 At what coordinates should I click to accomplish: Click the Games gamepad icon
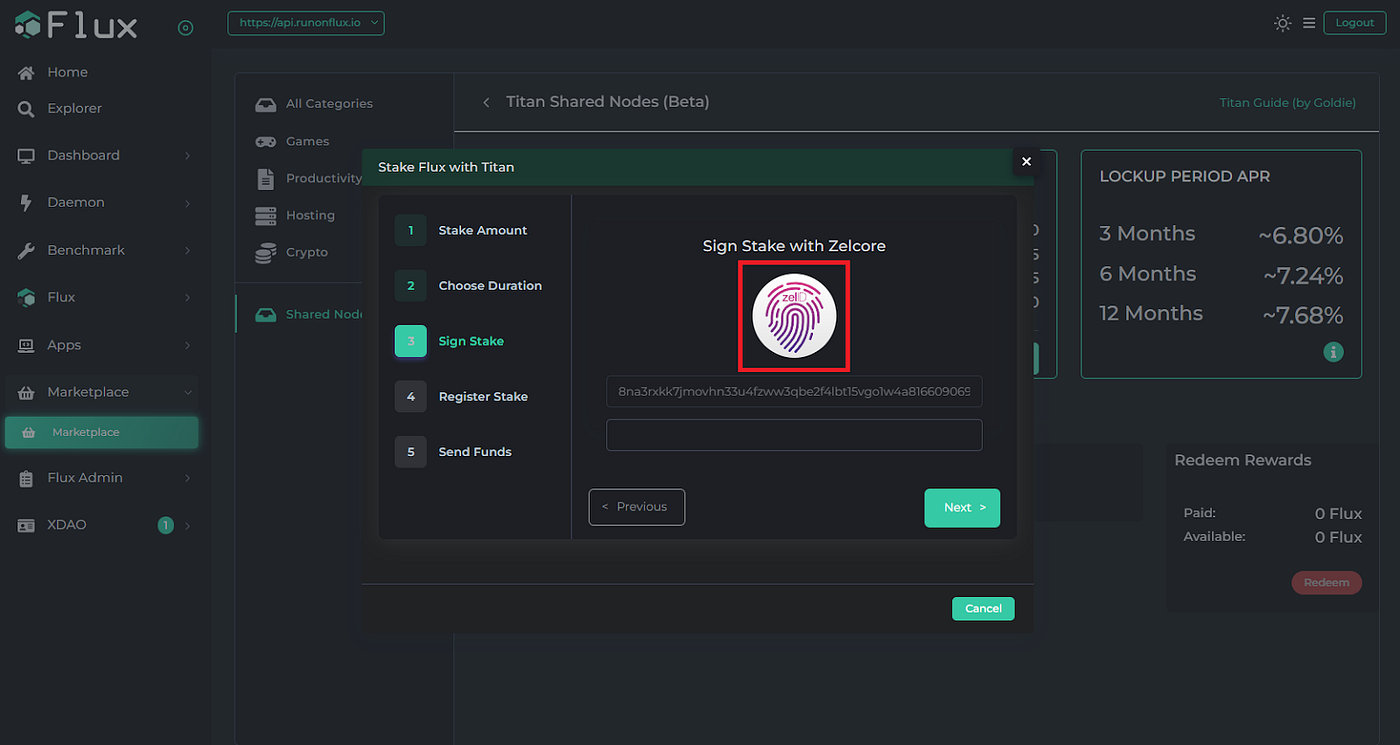(265, 141)
